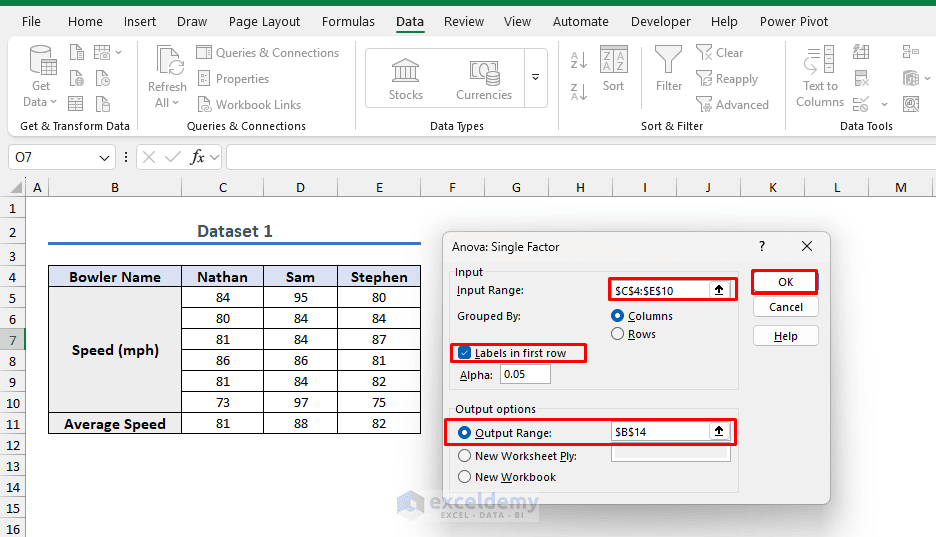Select row 7 header
This screenshot has height=537, width=936.
[13, 340]
